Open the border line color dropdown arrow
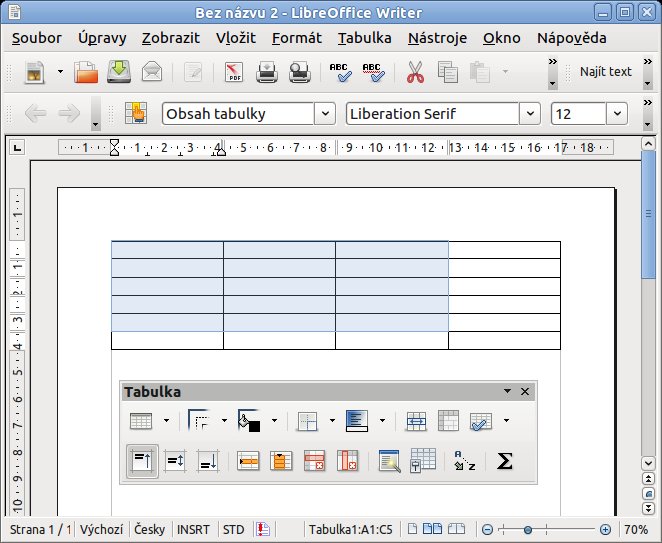Image resolution: width=662 pixels, height=543 pixels. click(274, 421)
